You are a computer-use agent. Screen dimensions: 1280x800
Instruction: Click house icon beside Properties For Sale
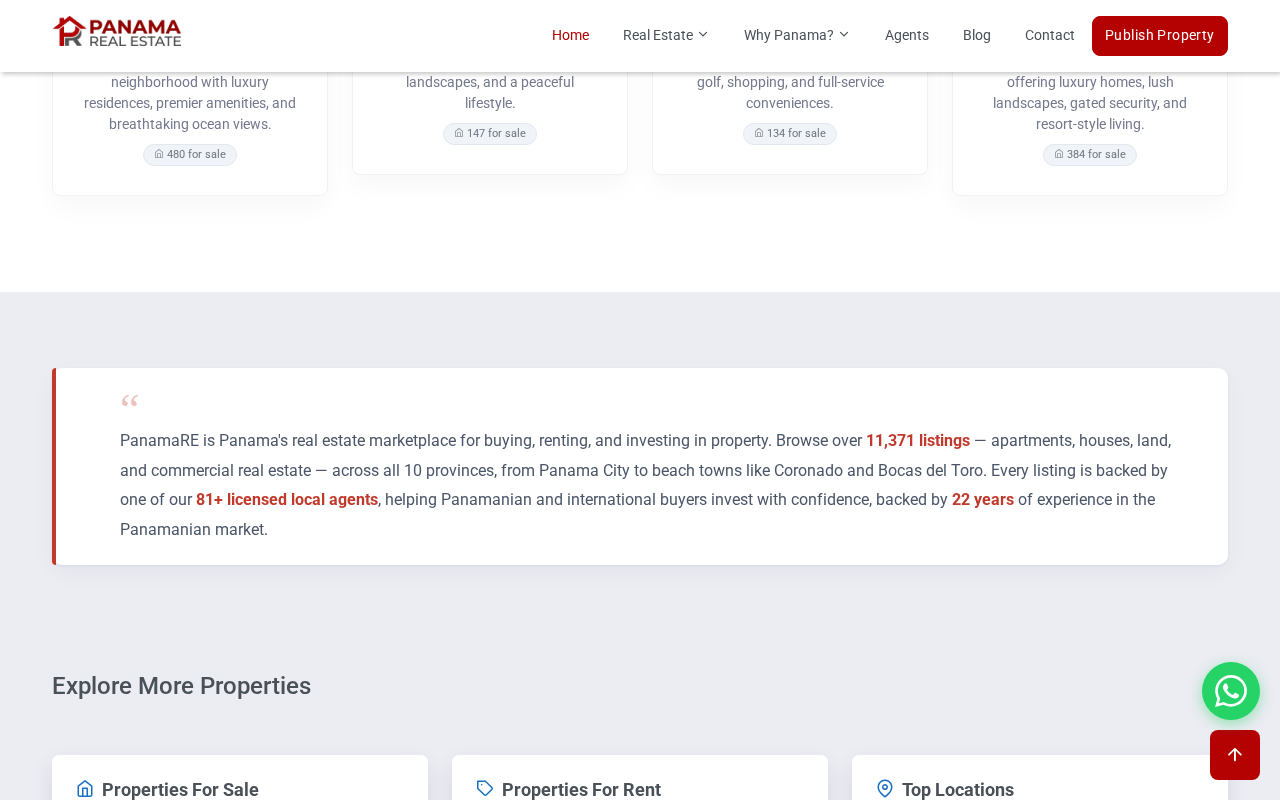tap(85, 789)
